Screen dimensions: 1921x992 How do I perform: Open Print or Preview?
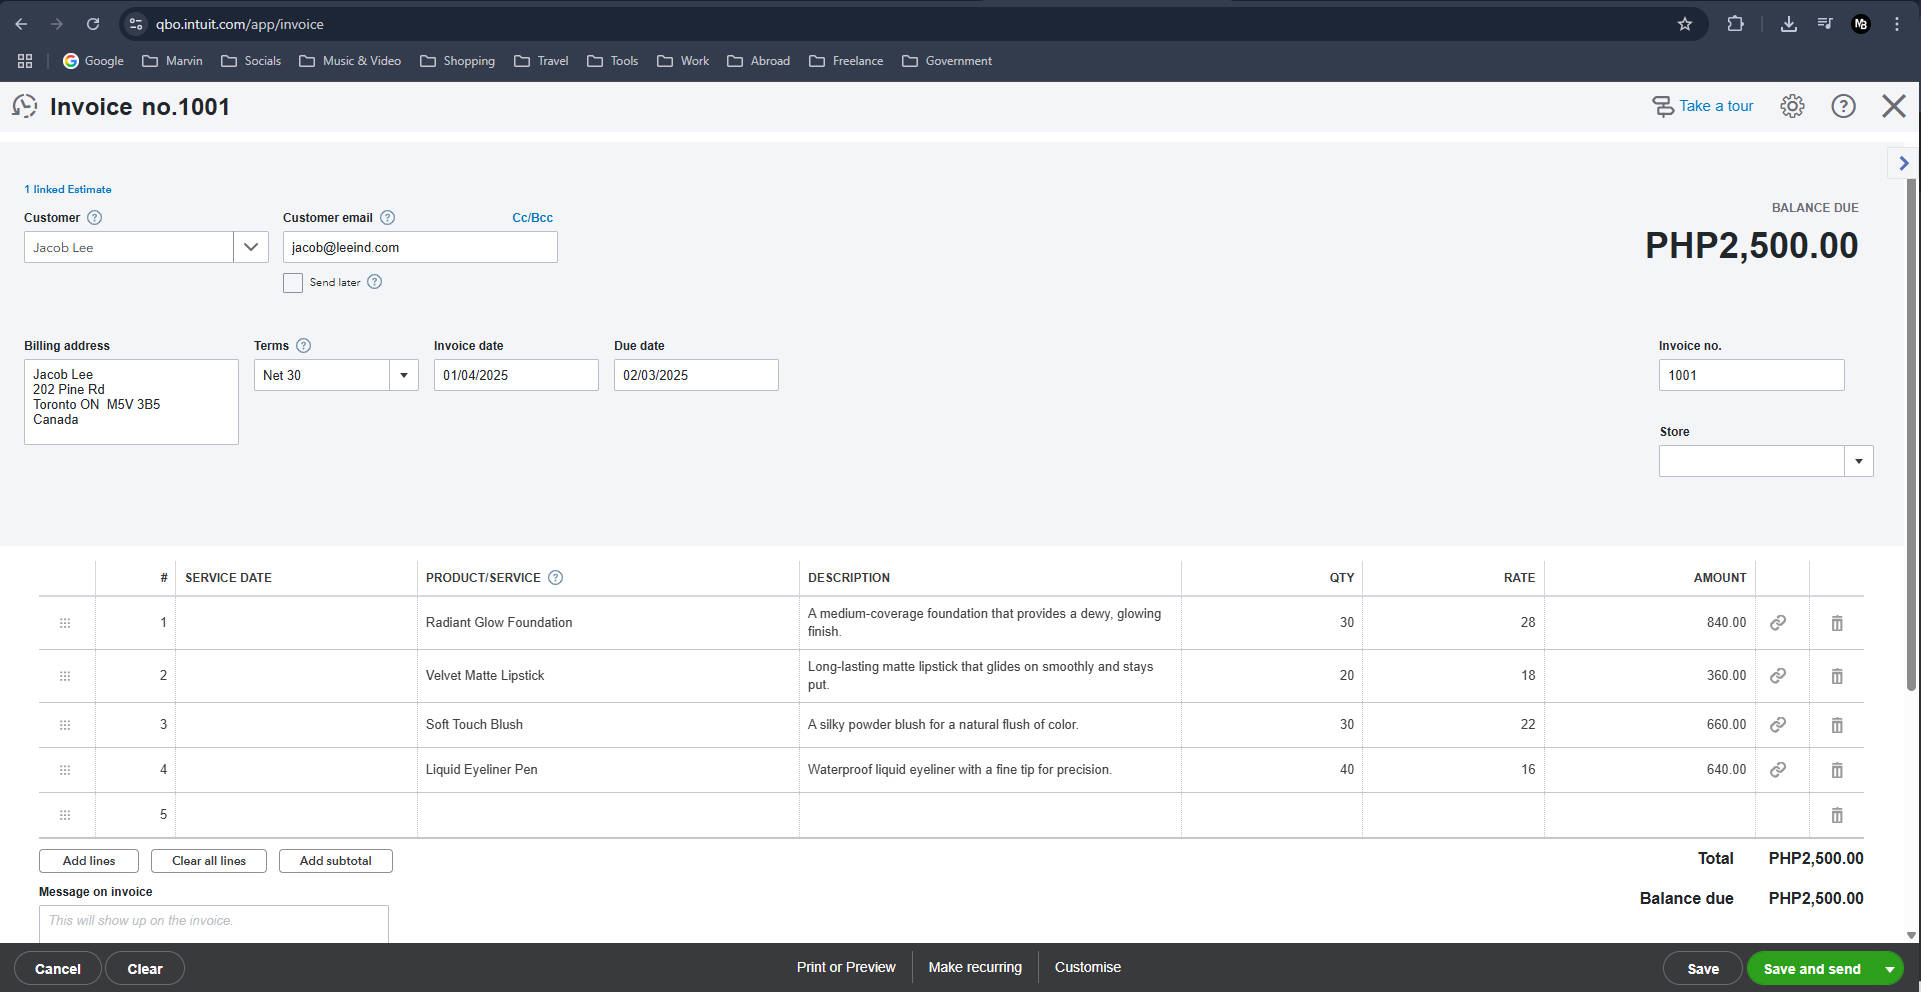pos(846,967)
